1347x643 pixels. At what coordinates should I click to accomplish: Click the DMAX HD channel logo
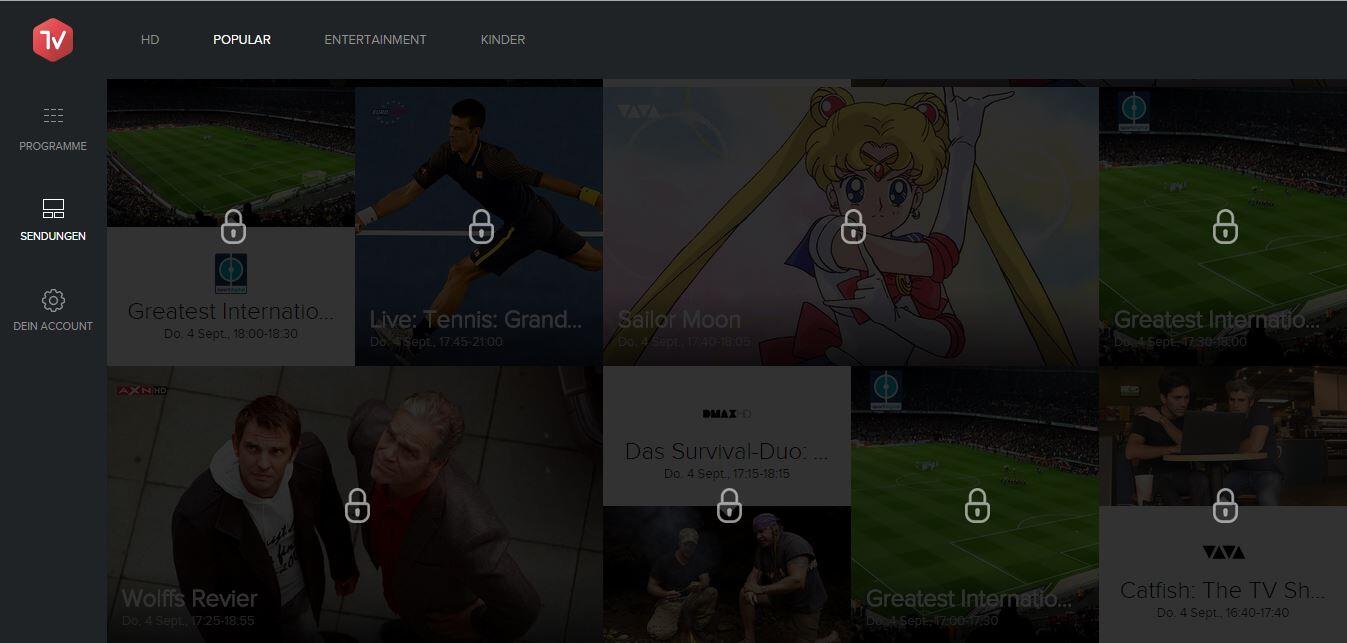point(727,414)
